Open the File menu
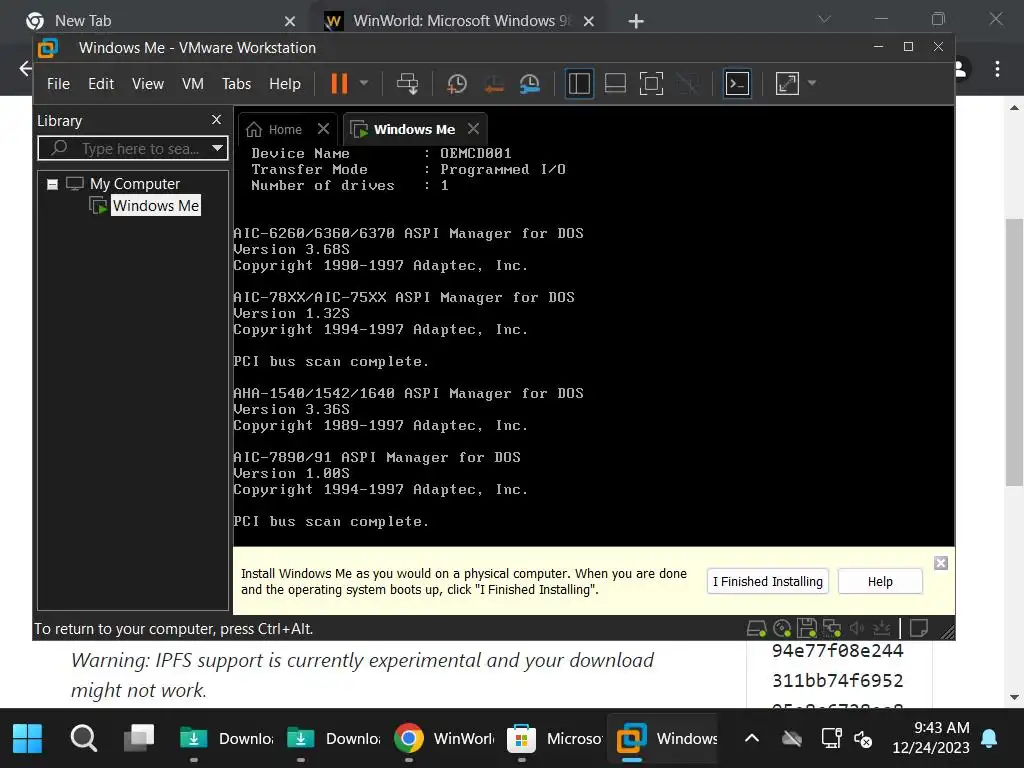This screenshot has width=1024, height=768. coord(58,84)
